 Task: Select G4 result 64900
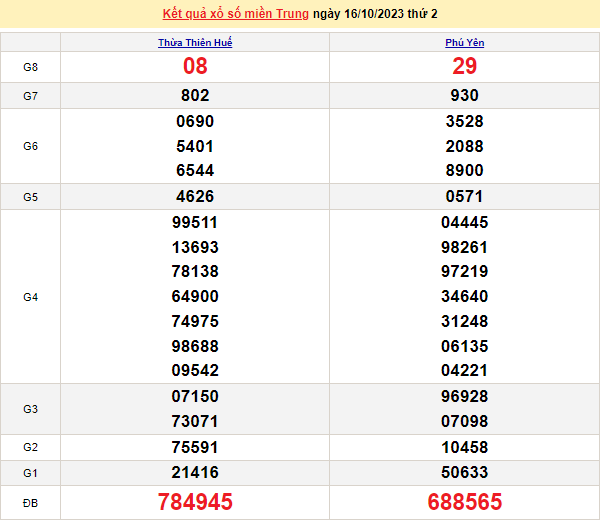pos(195,297)
